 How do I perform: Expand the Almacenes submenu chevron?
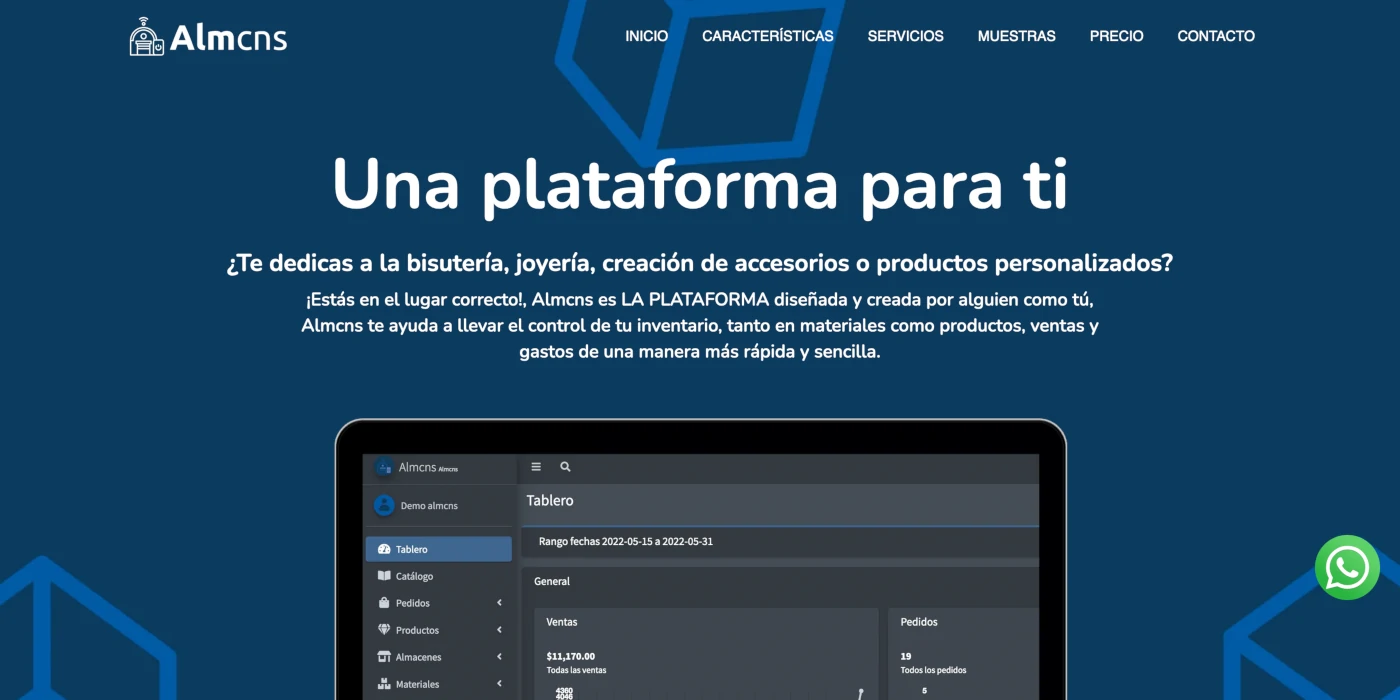499,657
